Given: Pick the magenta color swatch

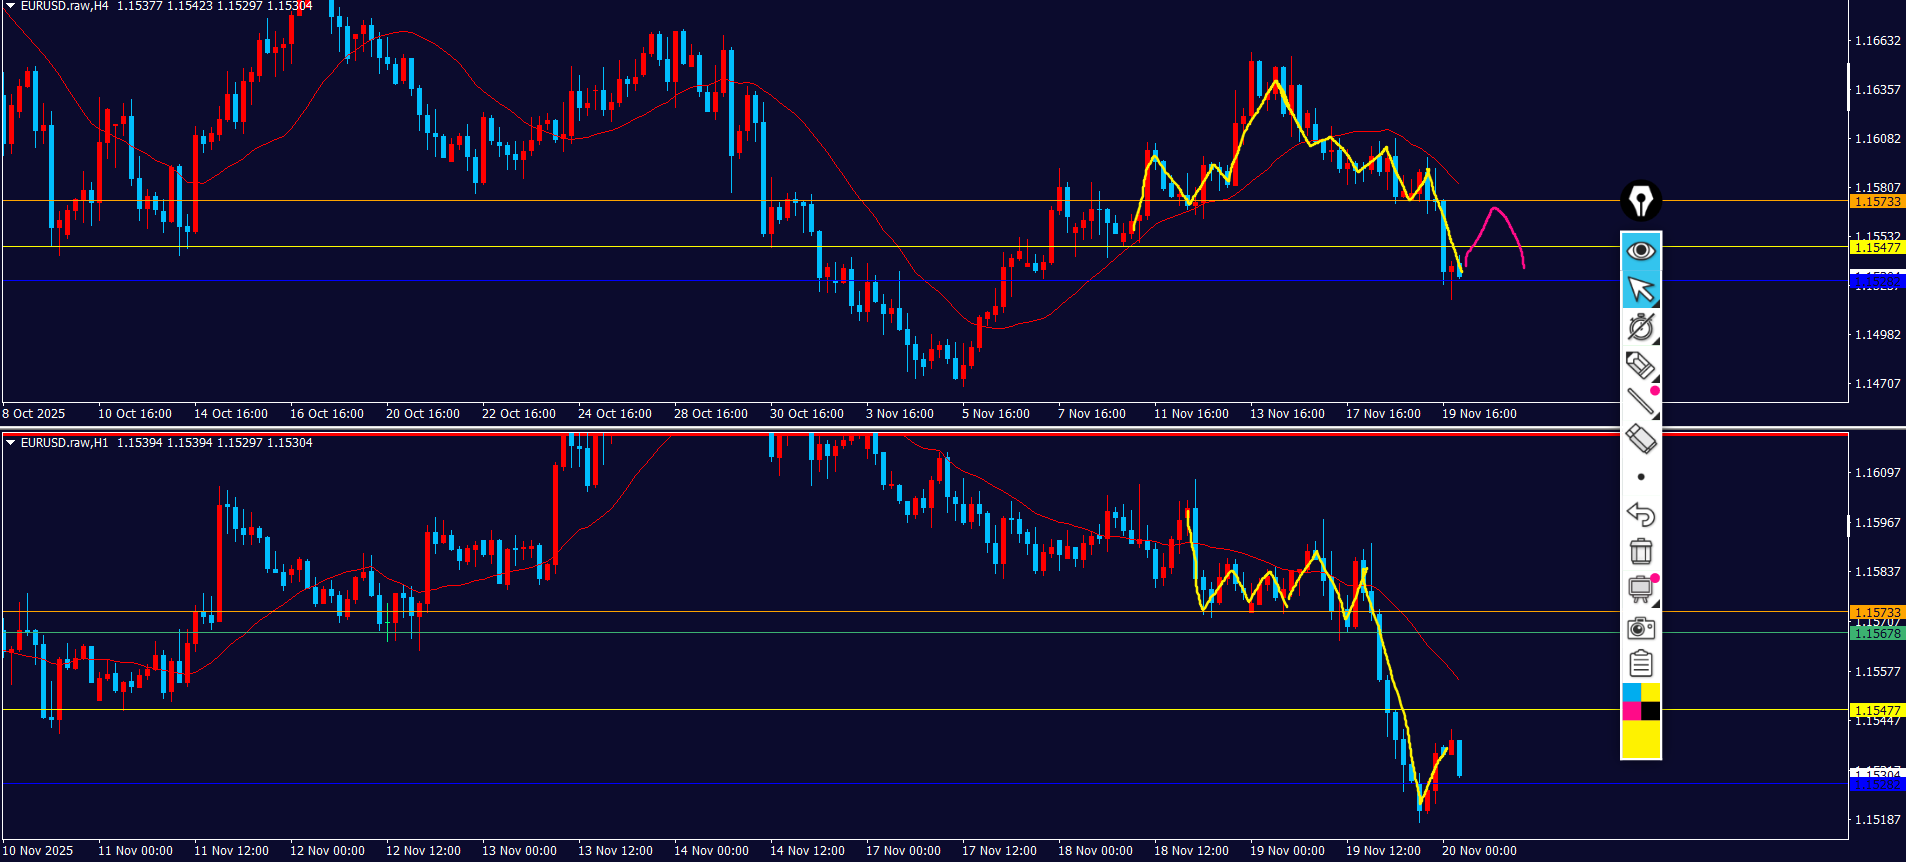Looking at the screenshot, I should (1631, 711).
